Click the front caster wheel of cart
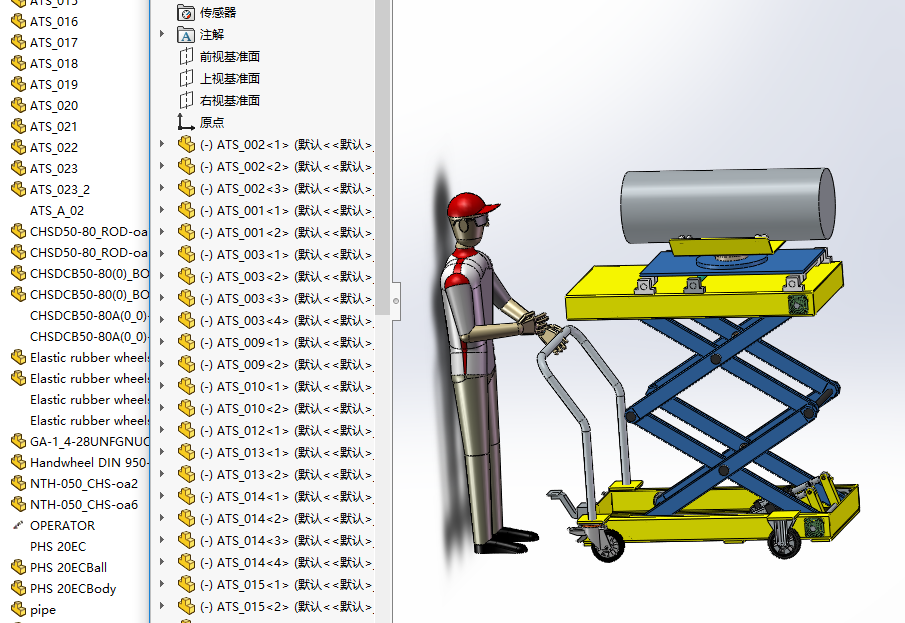This screenshot has height=623, width=905. coord(608,545)
